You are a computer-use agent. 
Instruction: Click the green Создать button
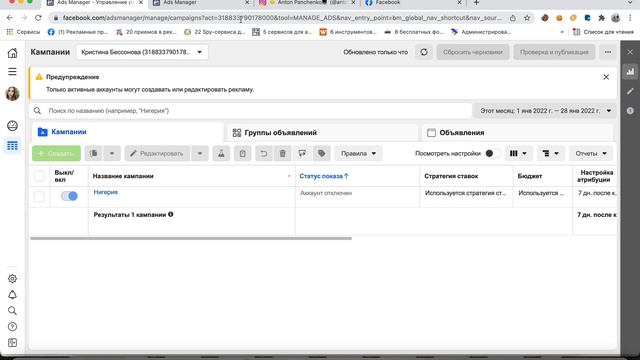[x=56, y=153]
